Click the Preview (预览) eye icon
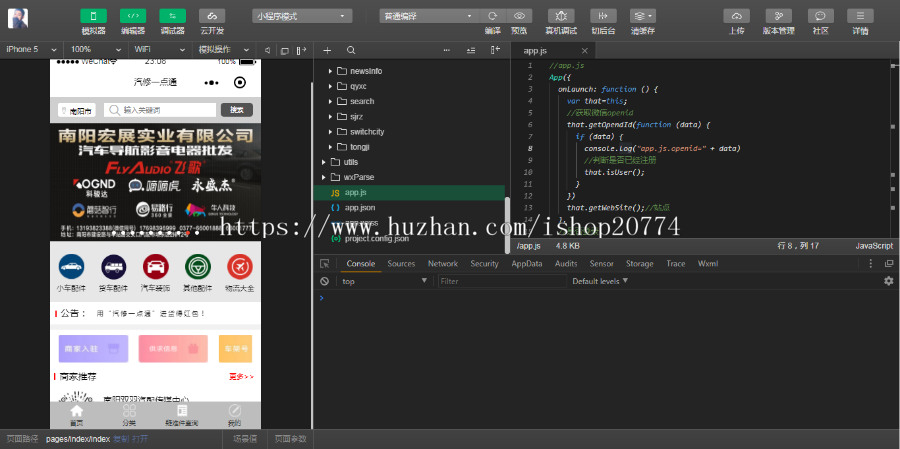This screenshot has height=449, width=900. tap(519, 16)
